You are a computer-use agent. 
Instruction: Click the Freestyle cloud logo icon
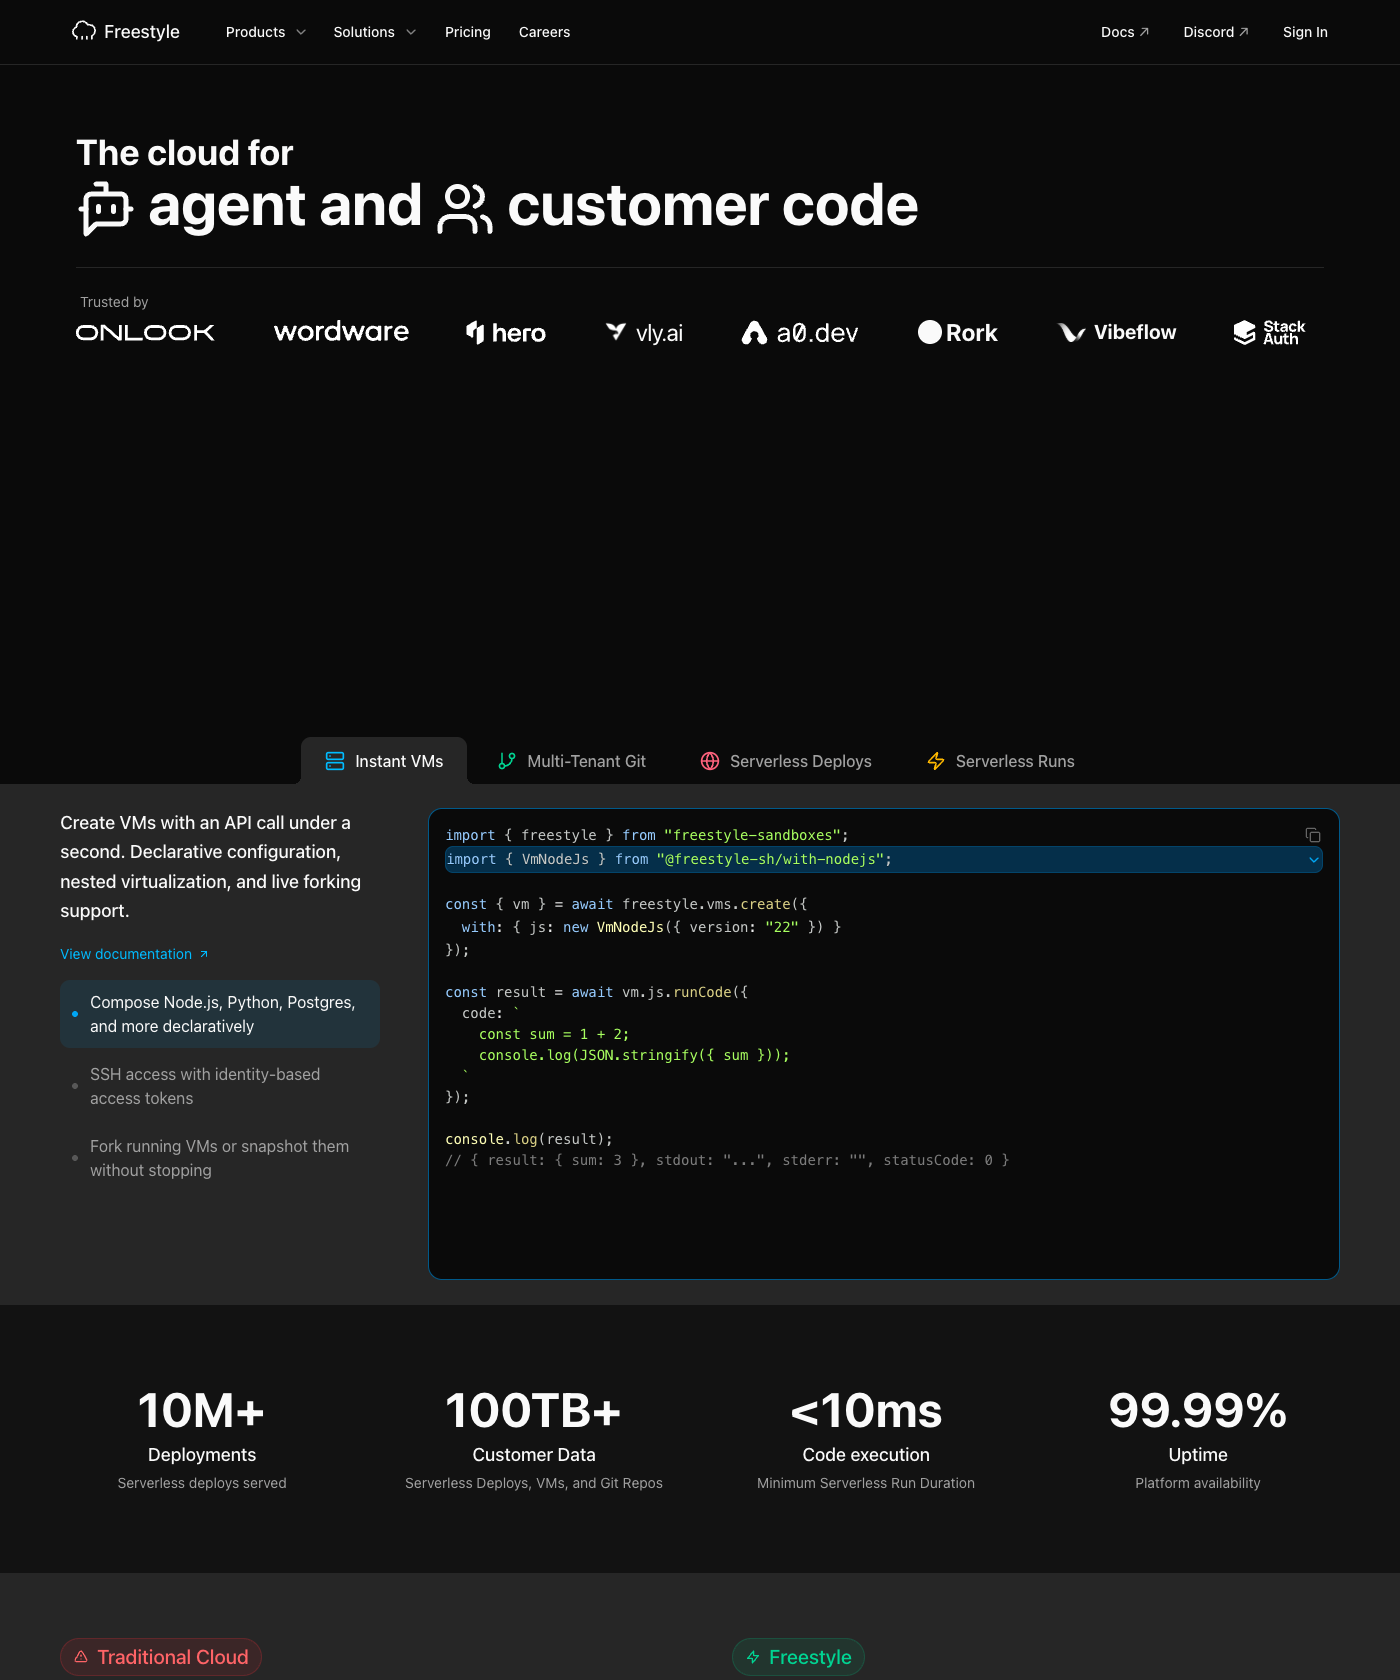point(84,31)
